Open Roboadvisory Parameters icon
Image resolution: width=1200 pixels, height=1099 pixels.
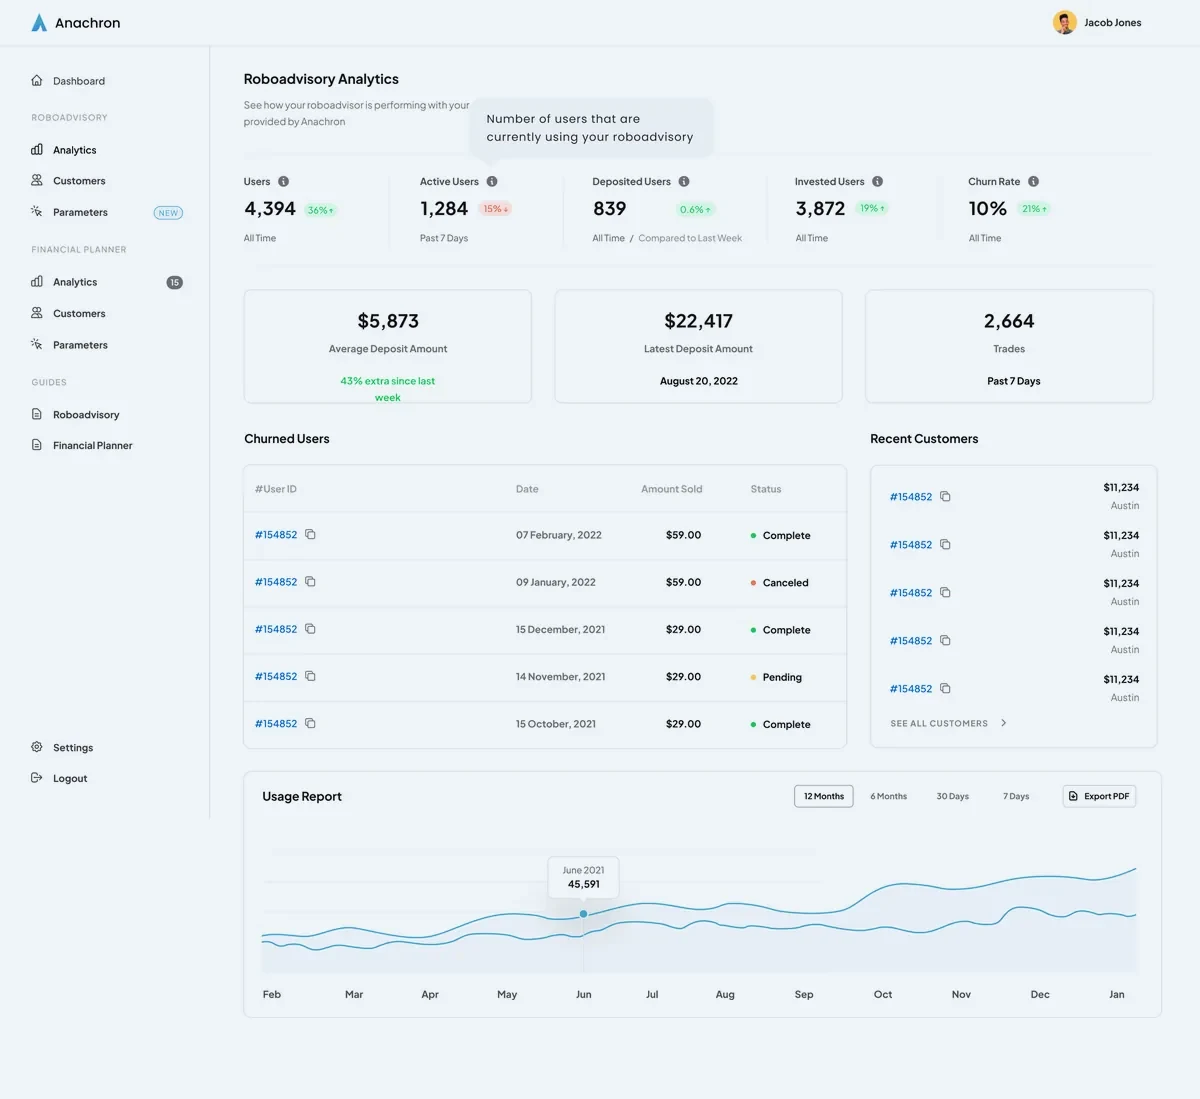[37, 211]
